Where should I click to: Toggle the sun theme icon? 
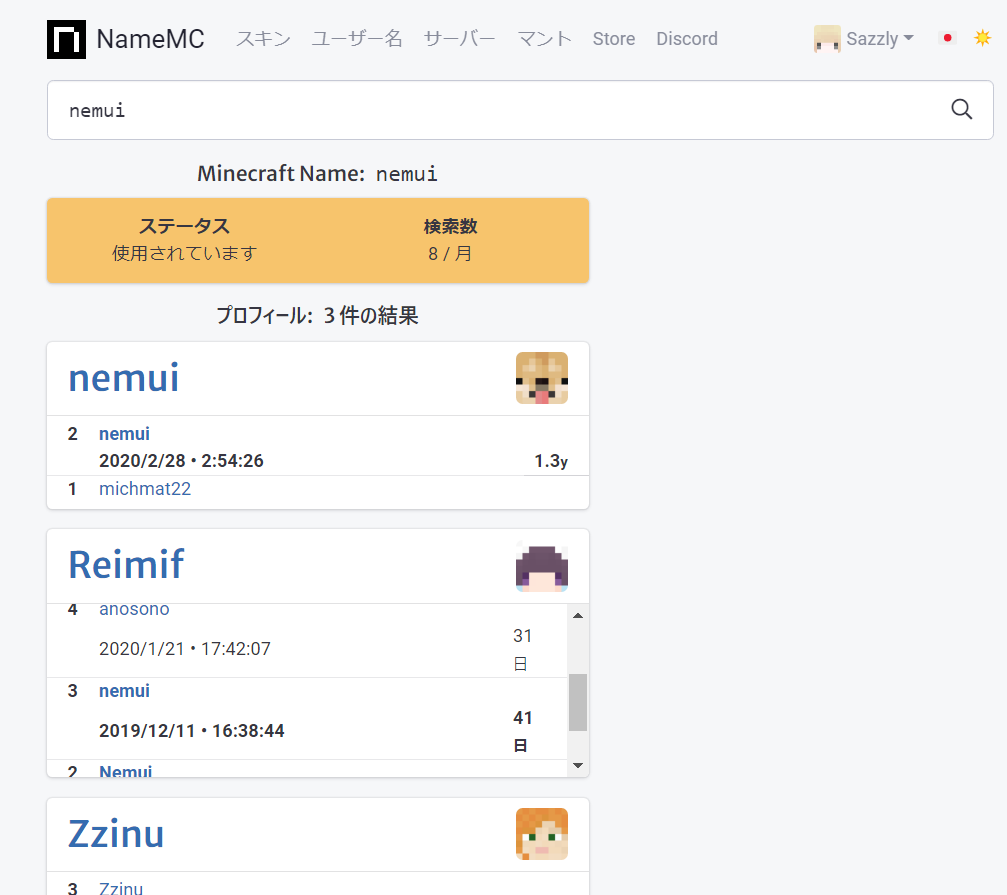[x=982, y=38]
